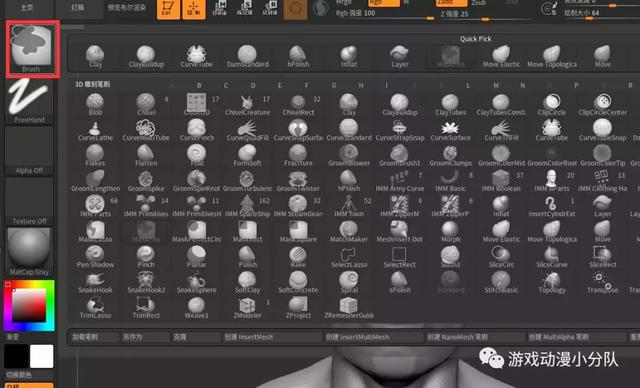Select the FormSoft brush
Viewport: 640px width, 388px height.
tap(247, 155)
